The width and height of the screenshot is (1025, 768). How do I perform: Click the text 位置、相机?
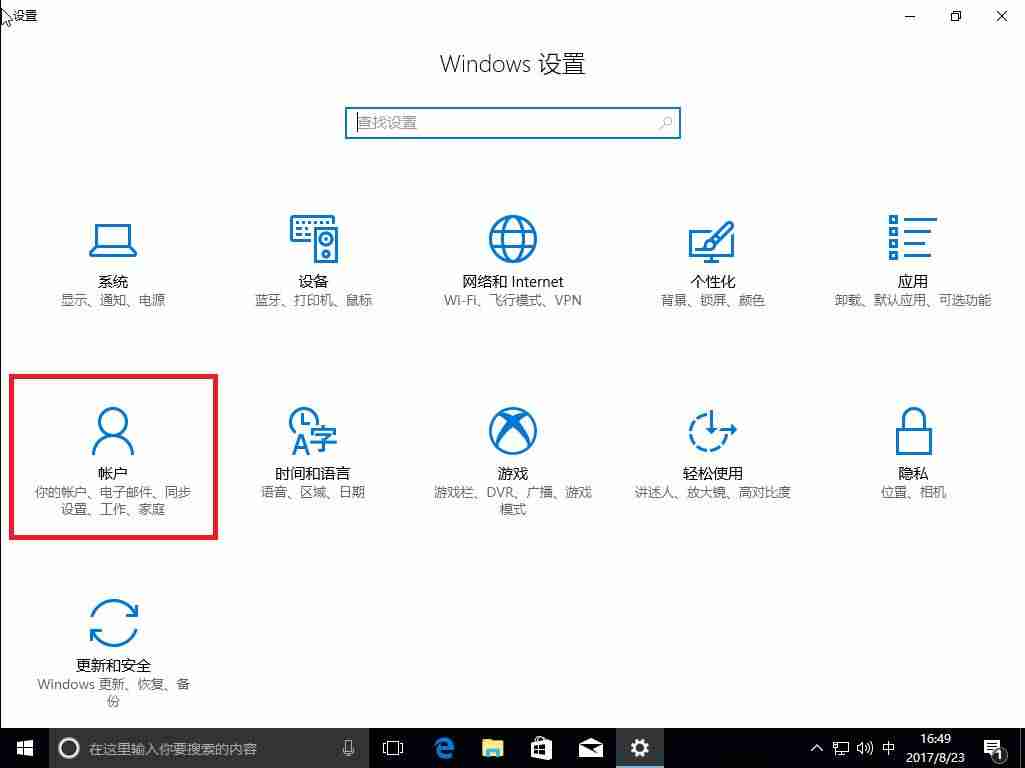(913, 492)
